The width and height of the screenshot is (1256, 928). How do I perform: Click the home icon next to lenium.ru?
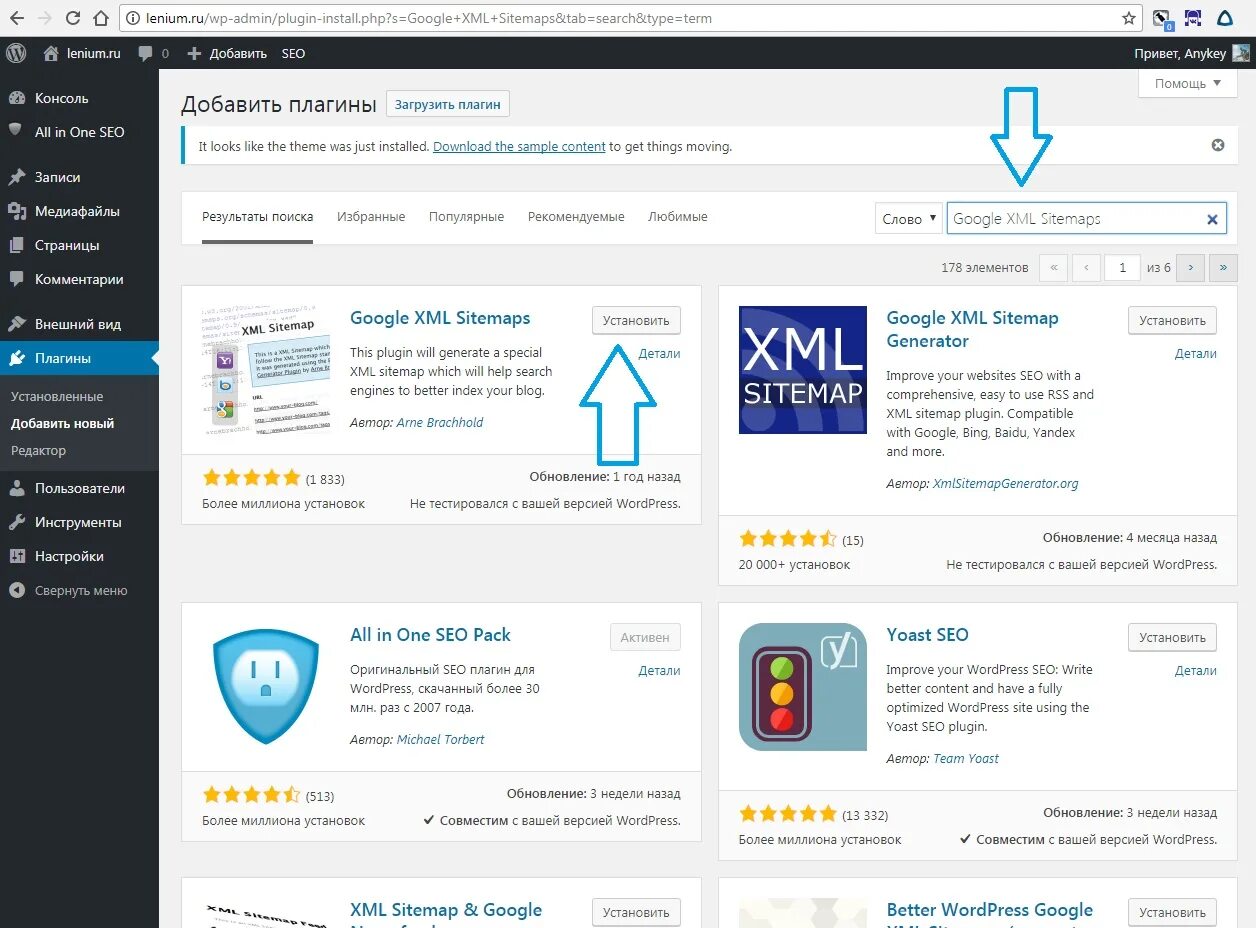tap(48, 53)
